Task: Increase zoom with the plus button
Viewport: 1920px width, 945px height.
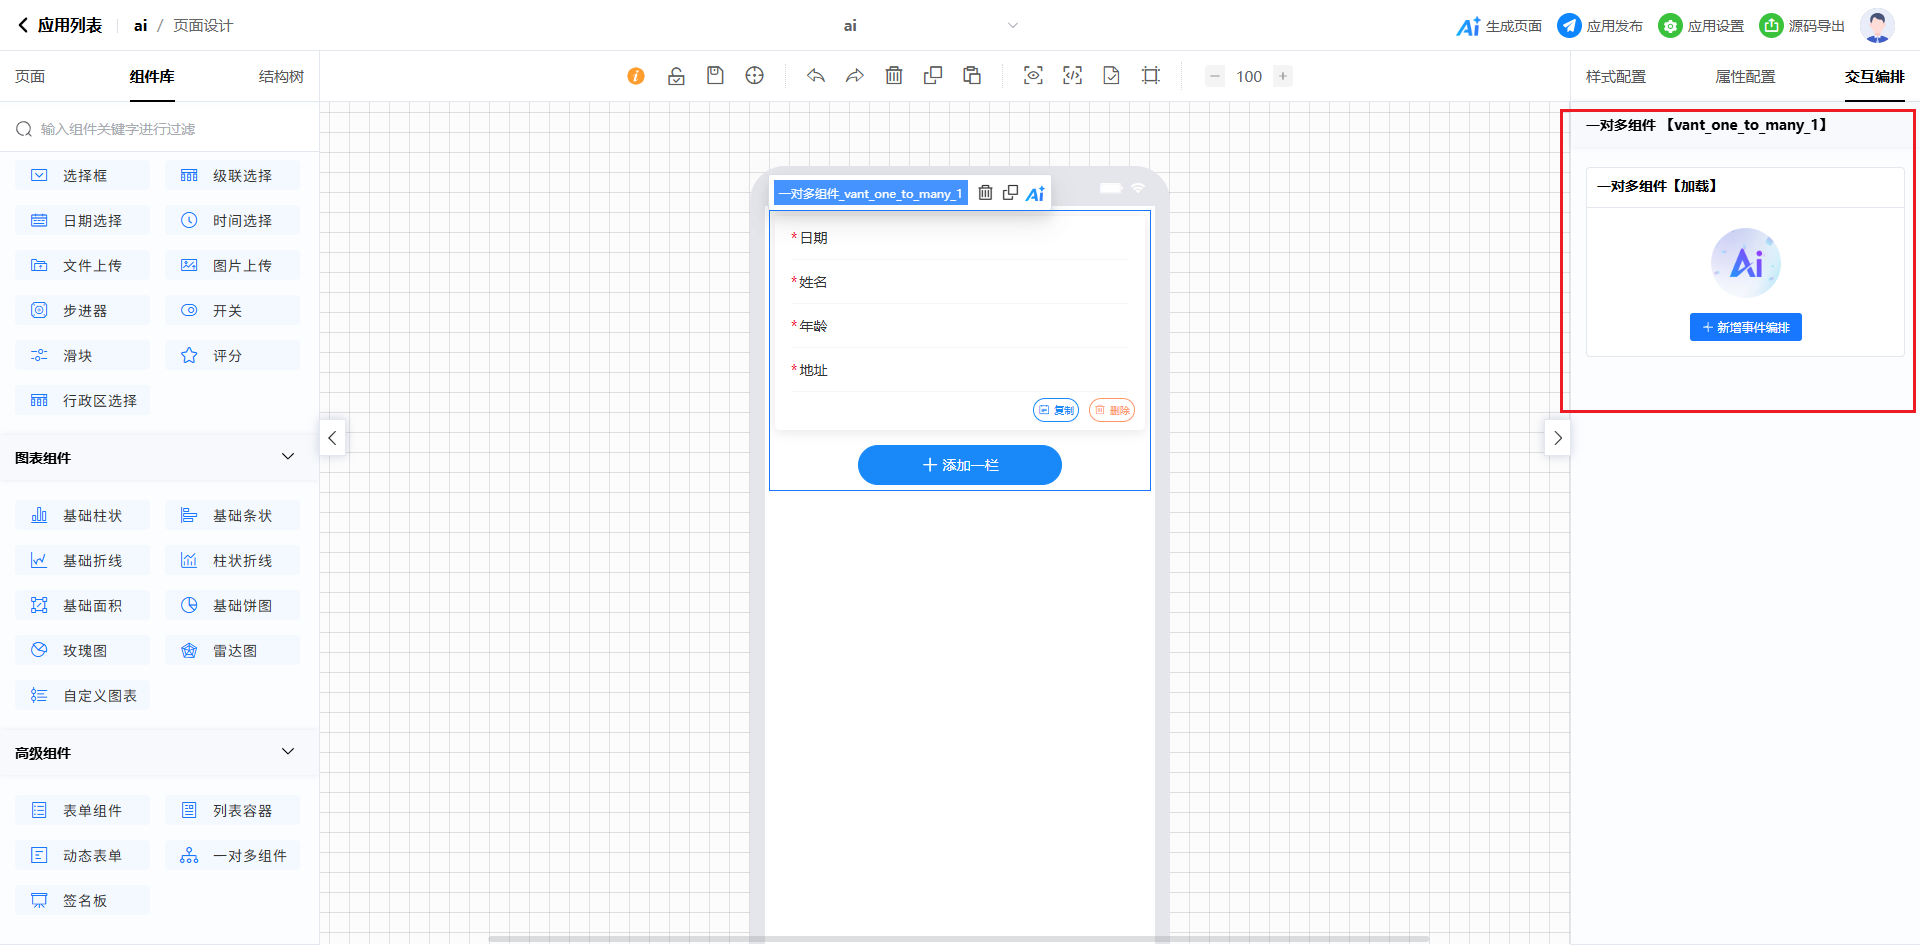Action: click(x=1283, y=76)
